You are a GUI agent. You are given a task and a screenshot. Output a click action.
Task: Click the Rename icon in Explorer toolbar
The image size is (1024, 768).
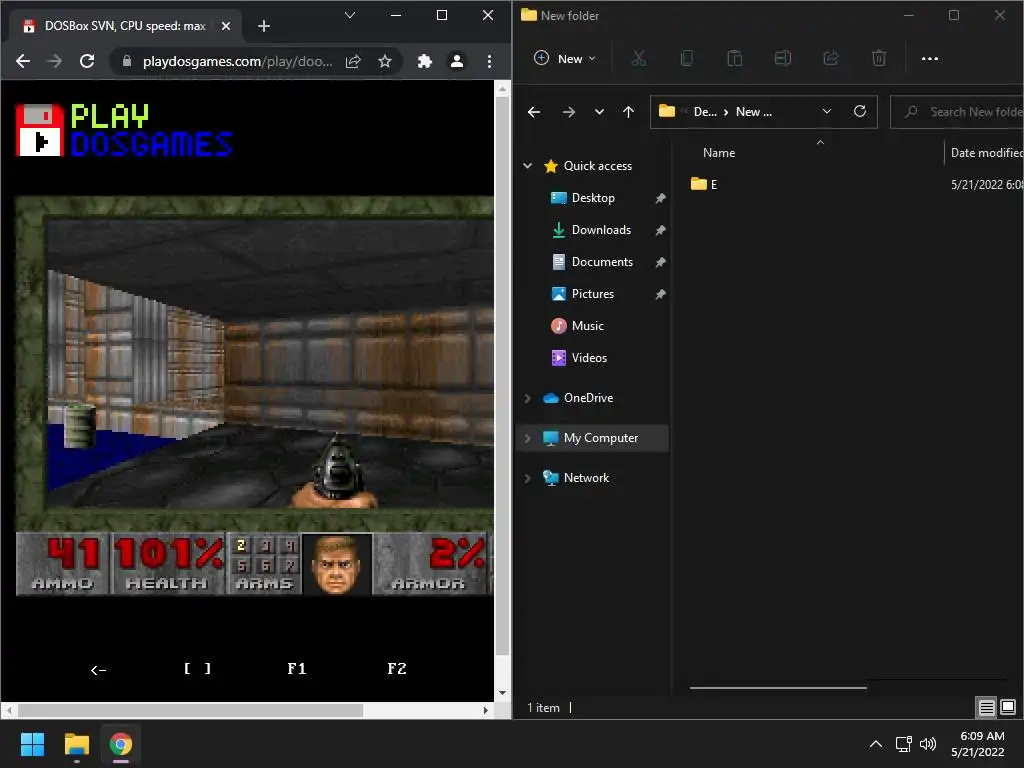pos(782,59)
